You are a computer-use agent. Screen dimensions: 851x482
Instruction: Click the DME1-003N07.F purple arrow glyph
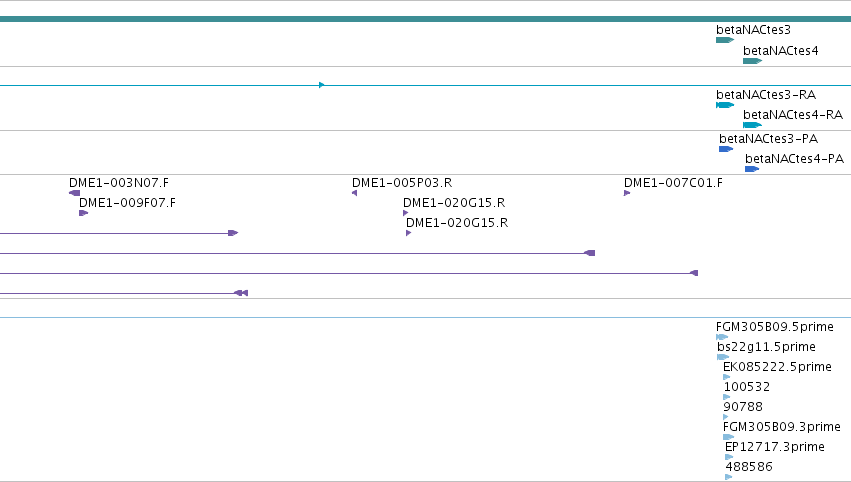(x=74, y=193)
